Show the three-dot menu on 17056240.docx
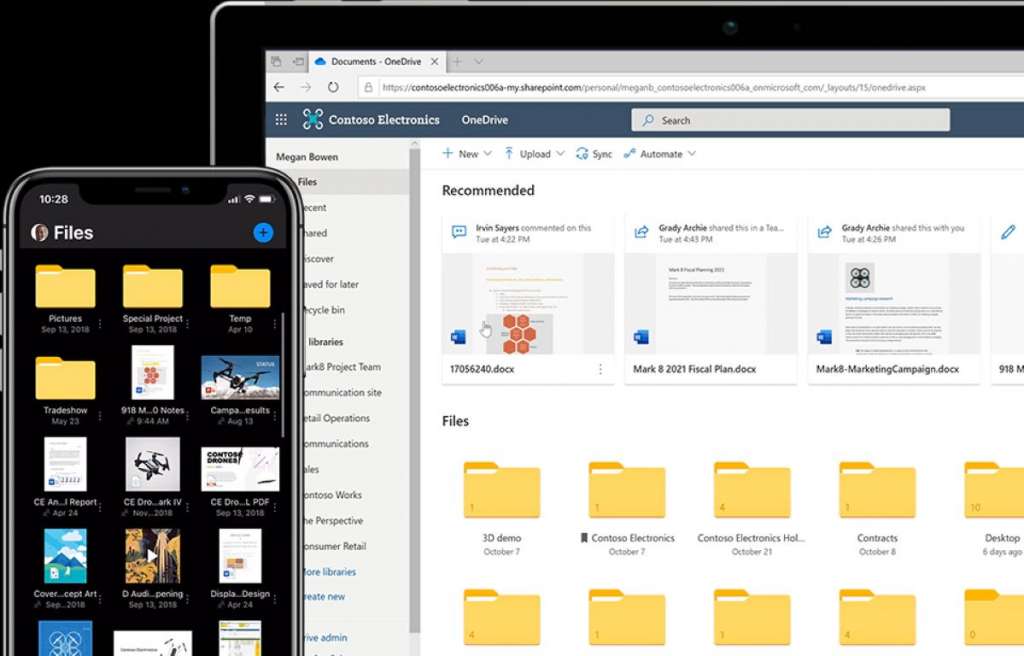Screen dimensions: 1024x656 (600, 369)
